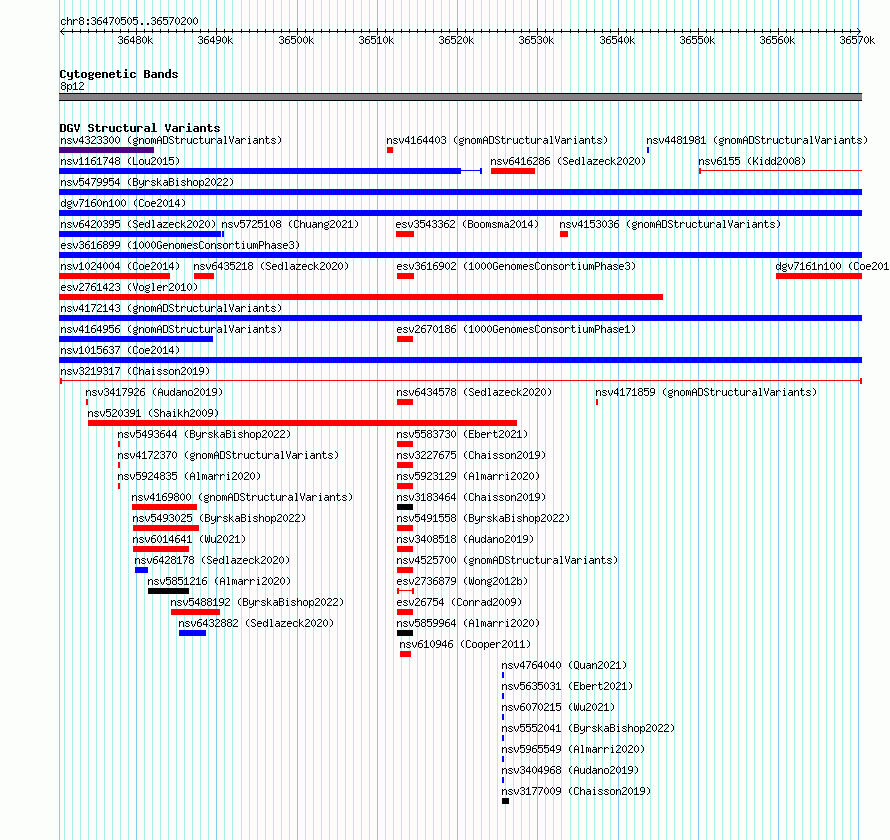This screenshot has width=890, height=840.
Task: Open nsv3219317 (Chaisson2019) label
Action: (x=135, y=371)
